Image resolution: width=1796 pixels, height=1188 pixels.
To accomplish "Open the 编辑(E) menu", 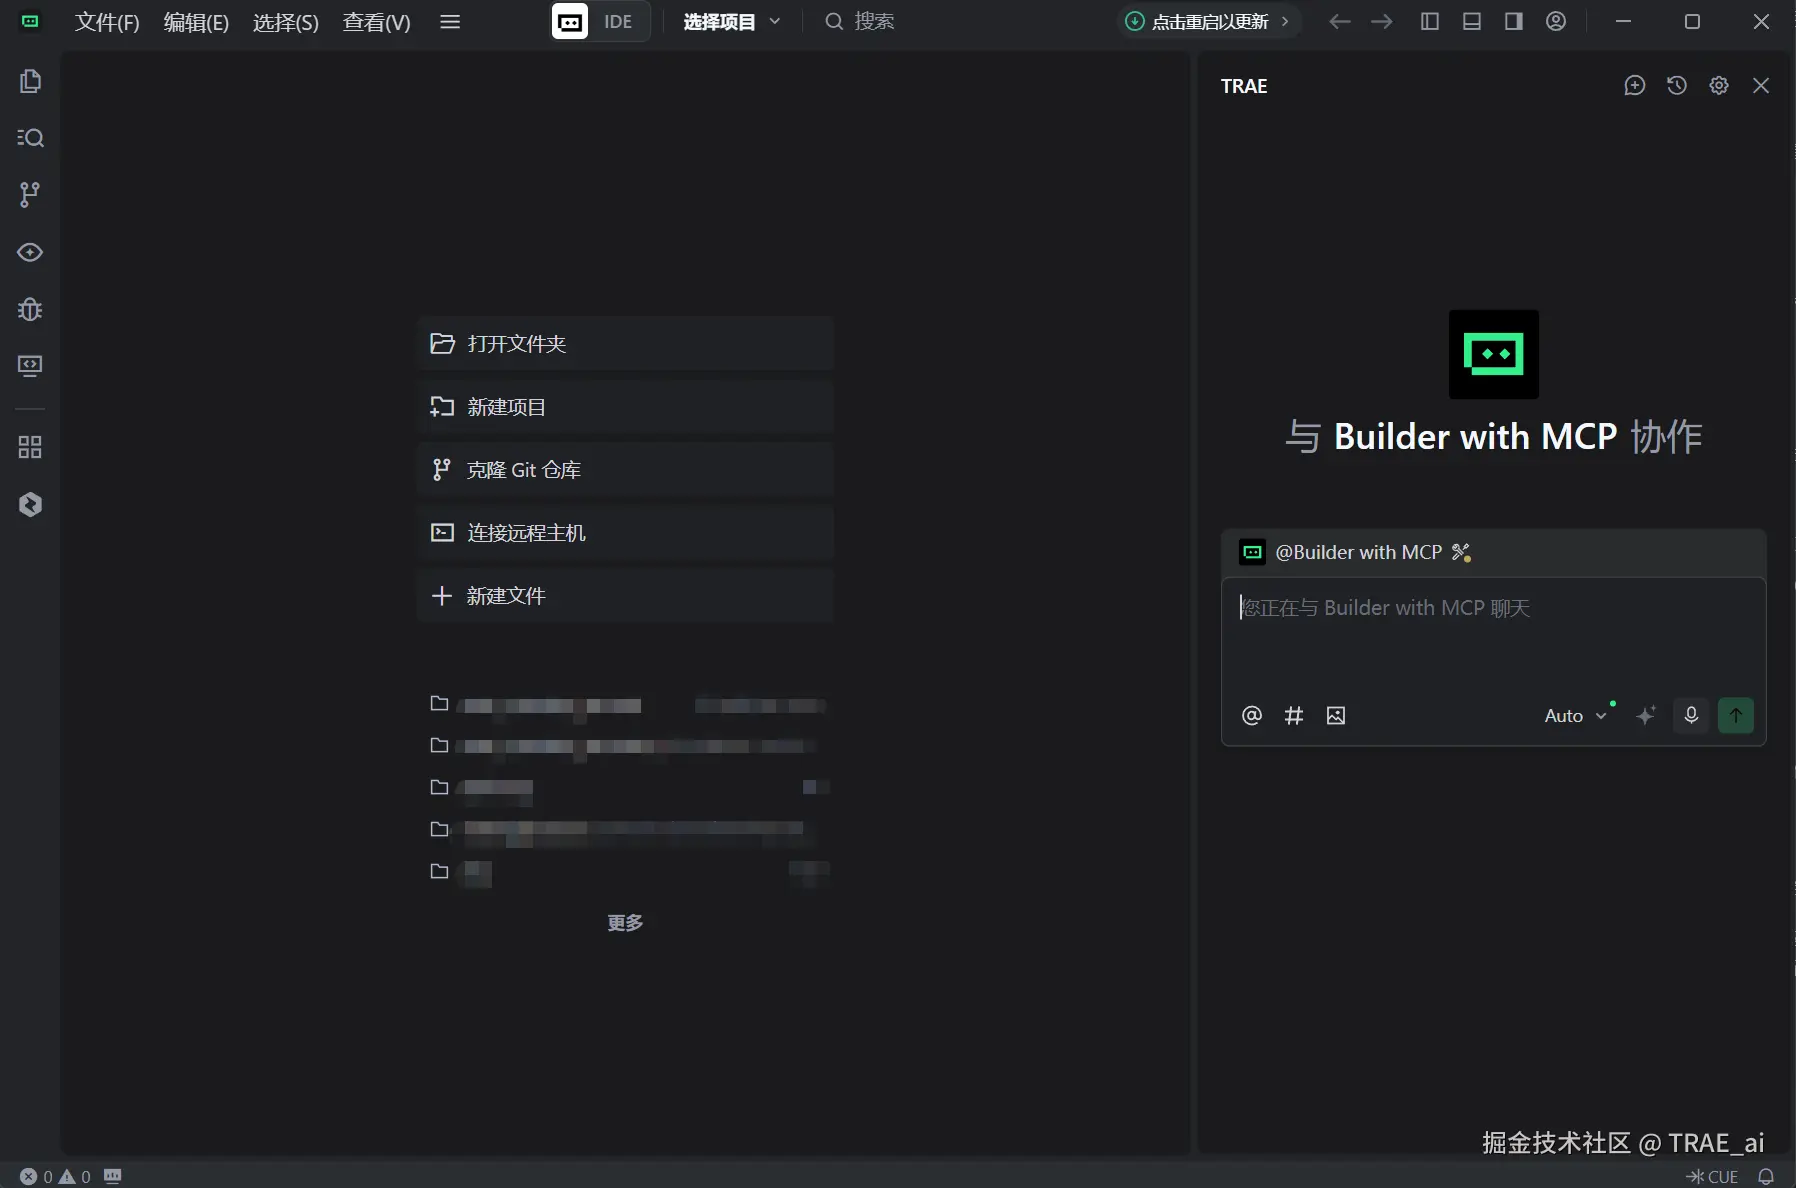I will [196, 22].
